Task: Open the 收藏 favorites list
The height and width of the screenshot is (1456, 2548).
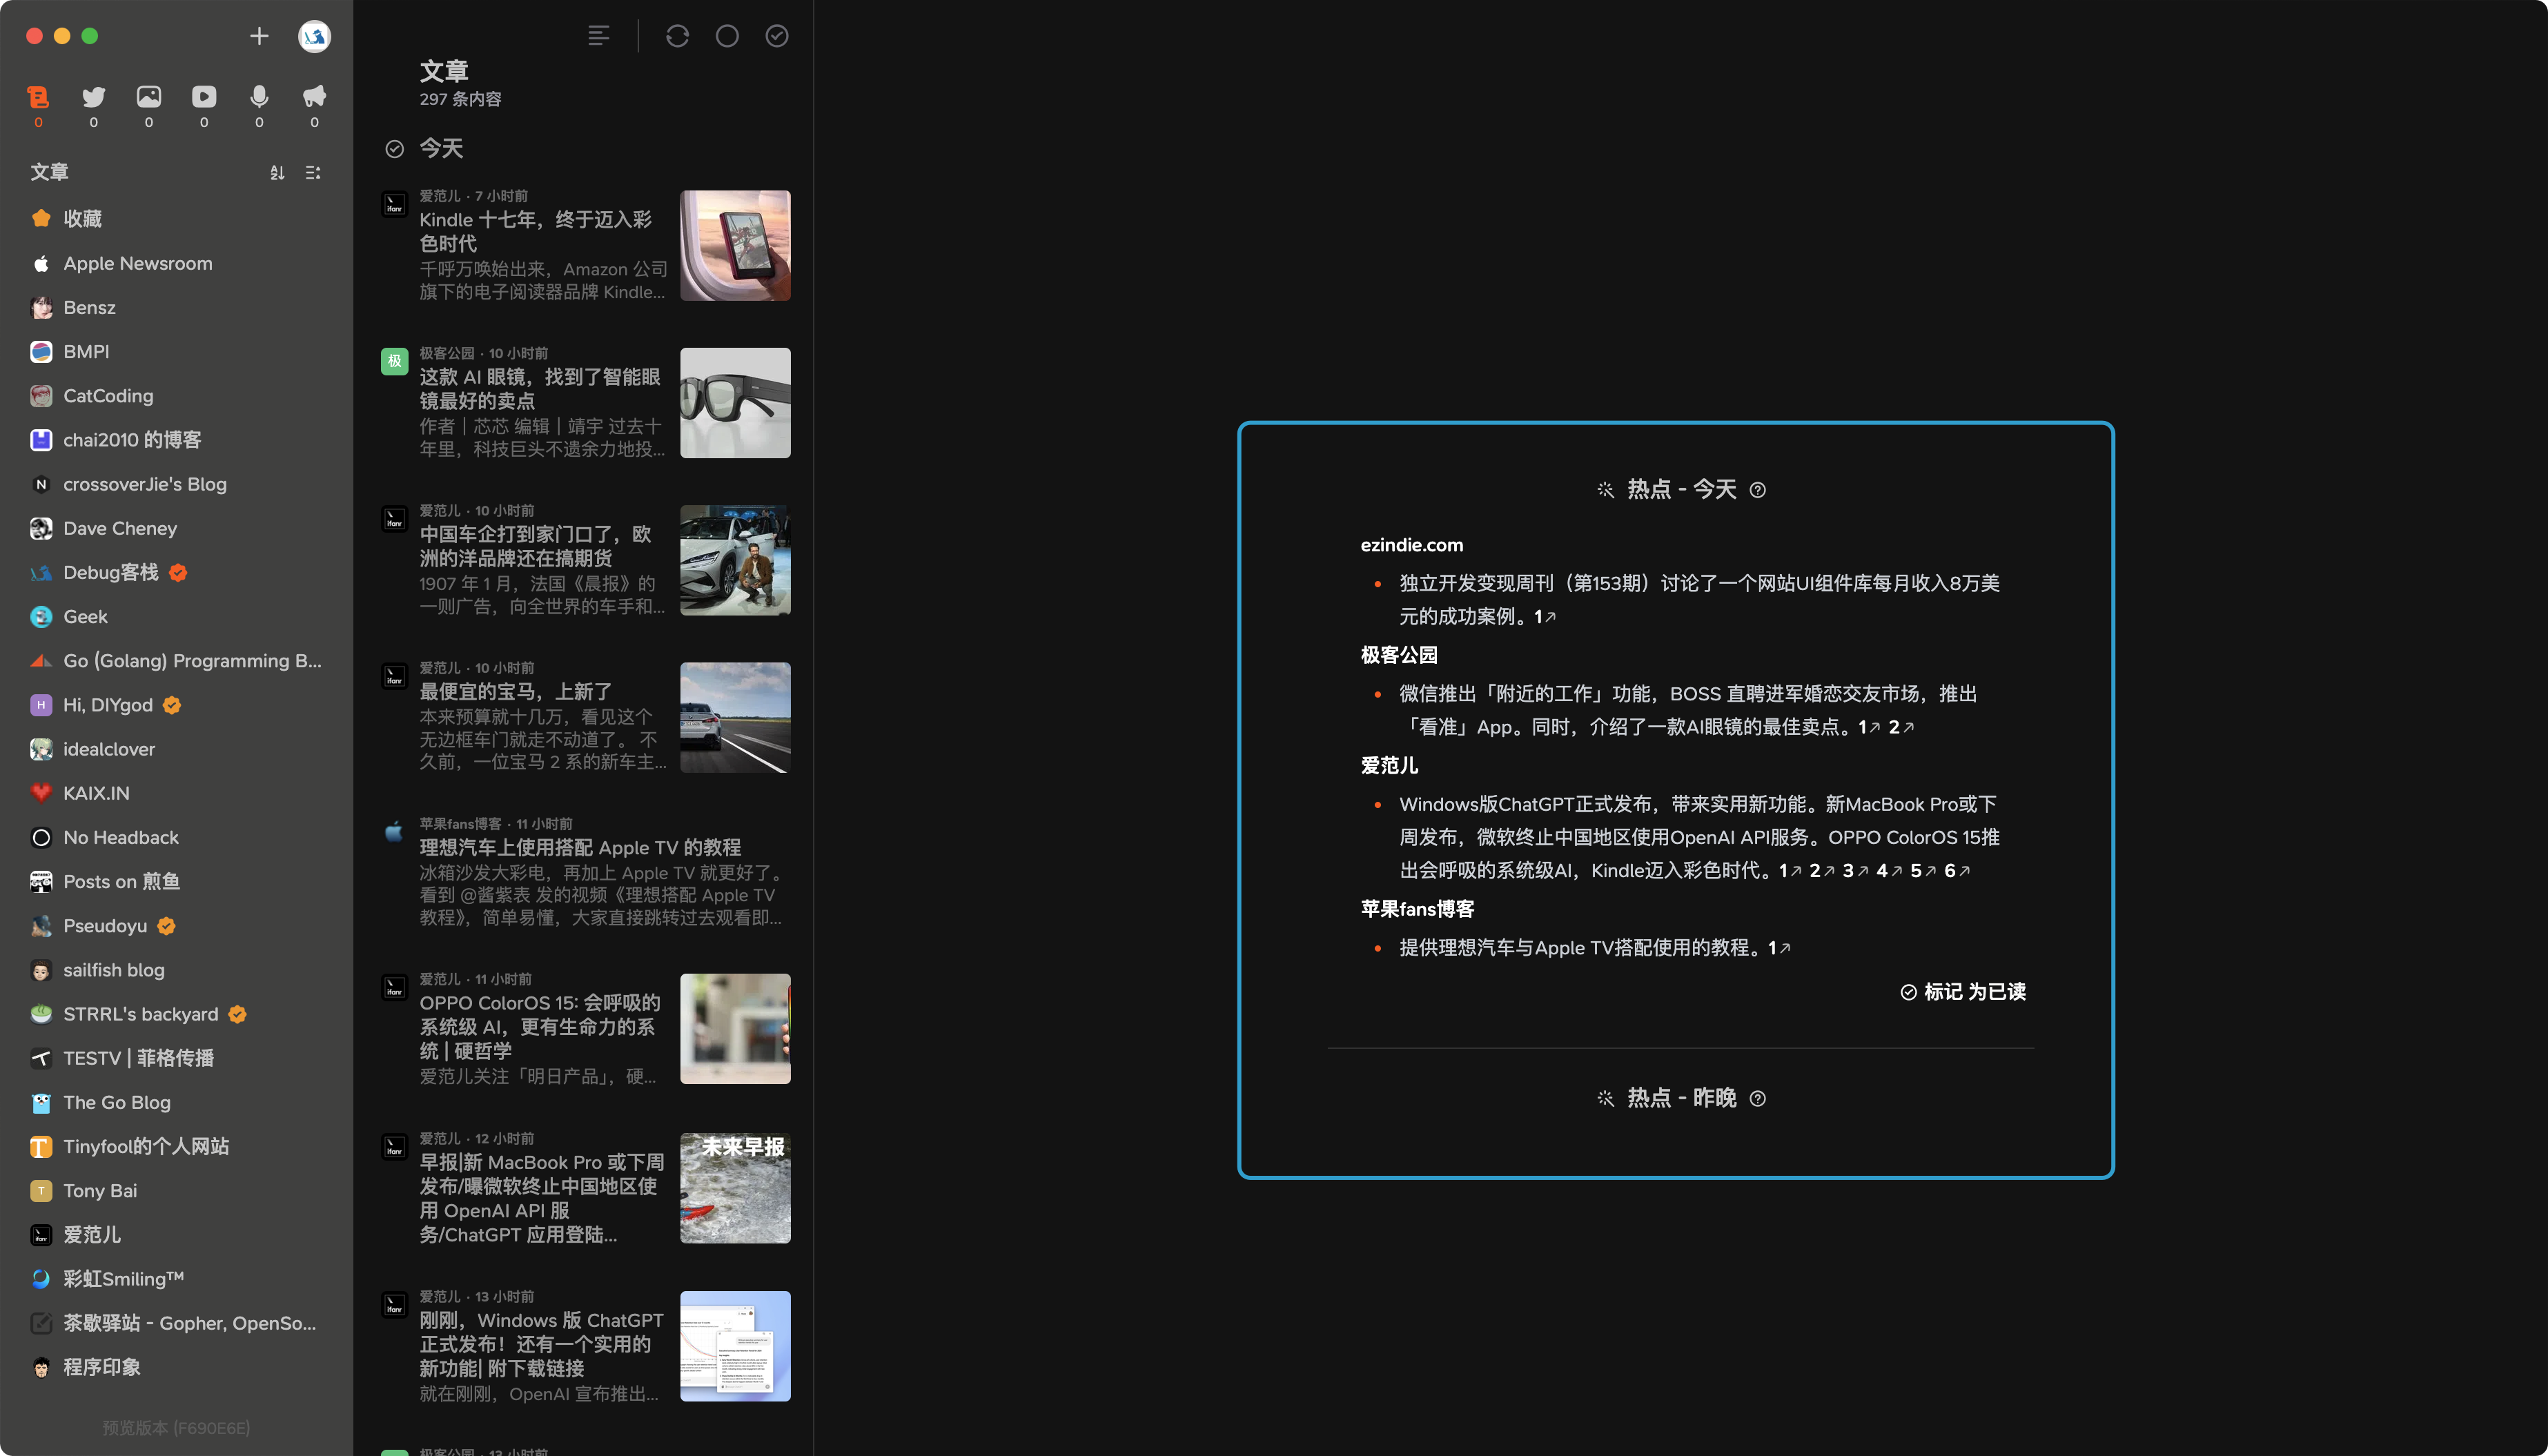Action: point(82,218)
